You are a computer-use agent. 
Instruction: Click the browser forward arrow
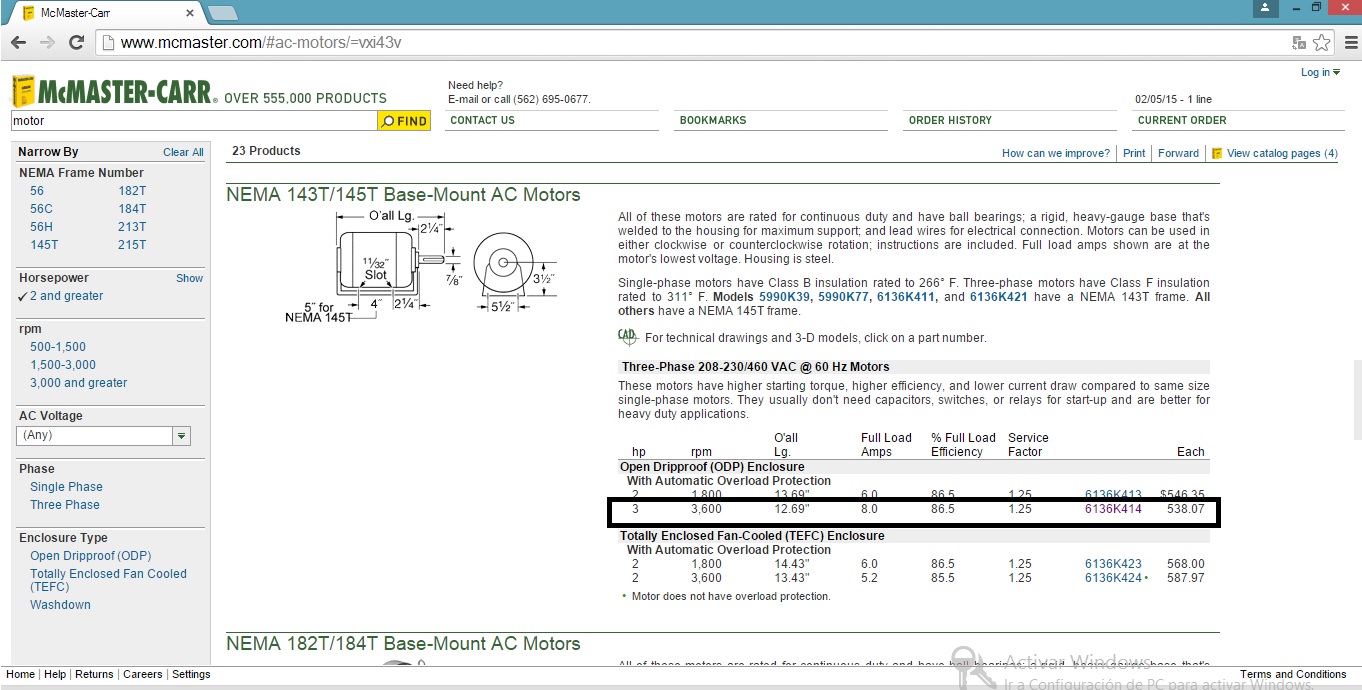[47, 43]
